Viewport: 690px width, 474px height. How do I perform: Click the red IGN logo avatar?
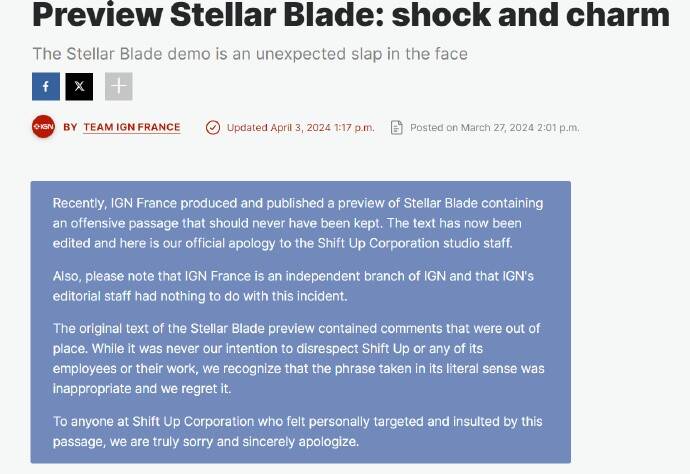(43, 127)
